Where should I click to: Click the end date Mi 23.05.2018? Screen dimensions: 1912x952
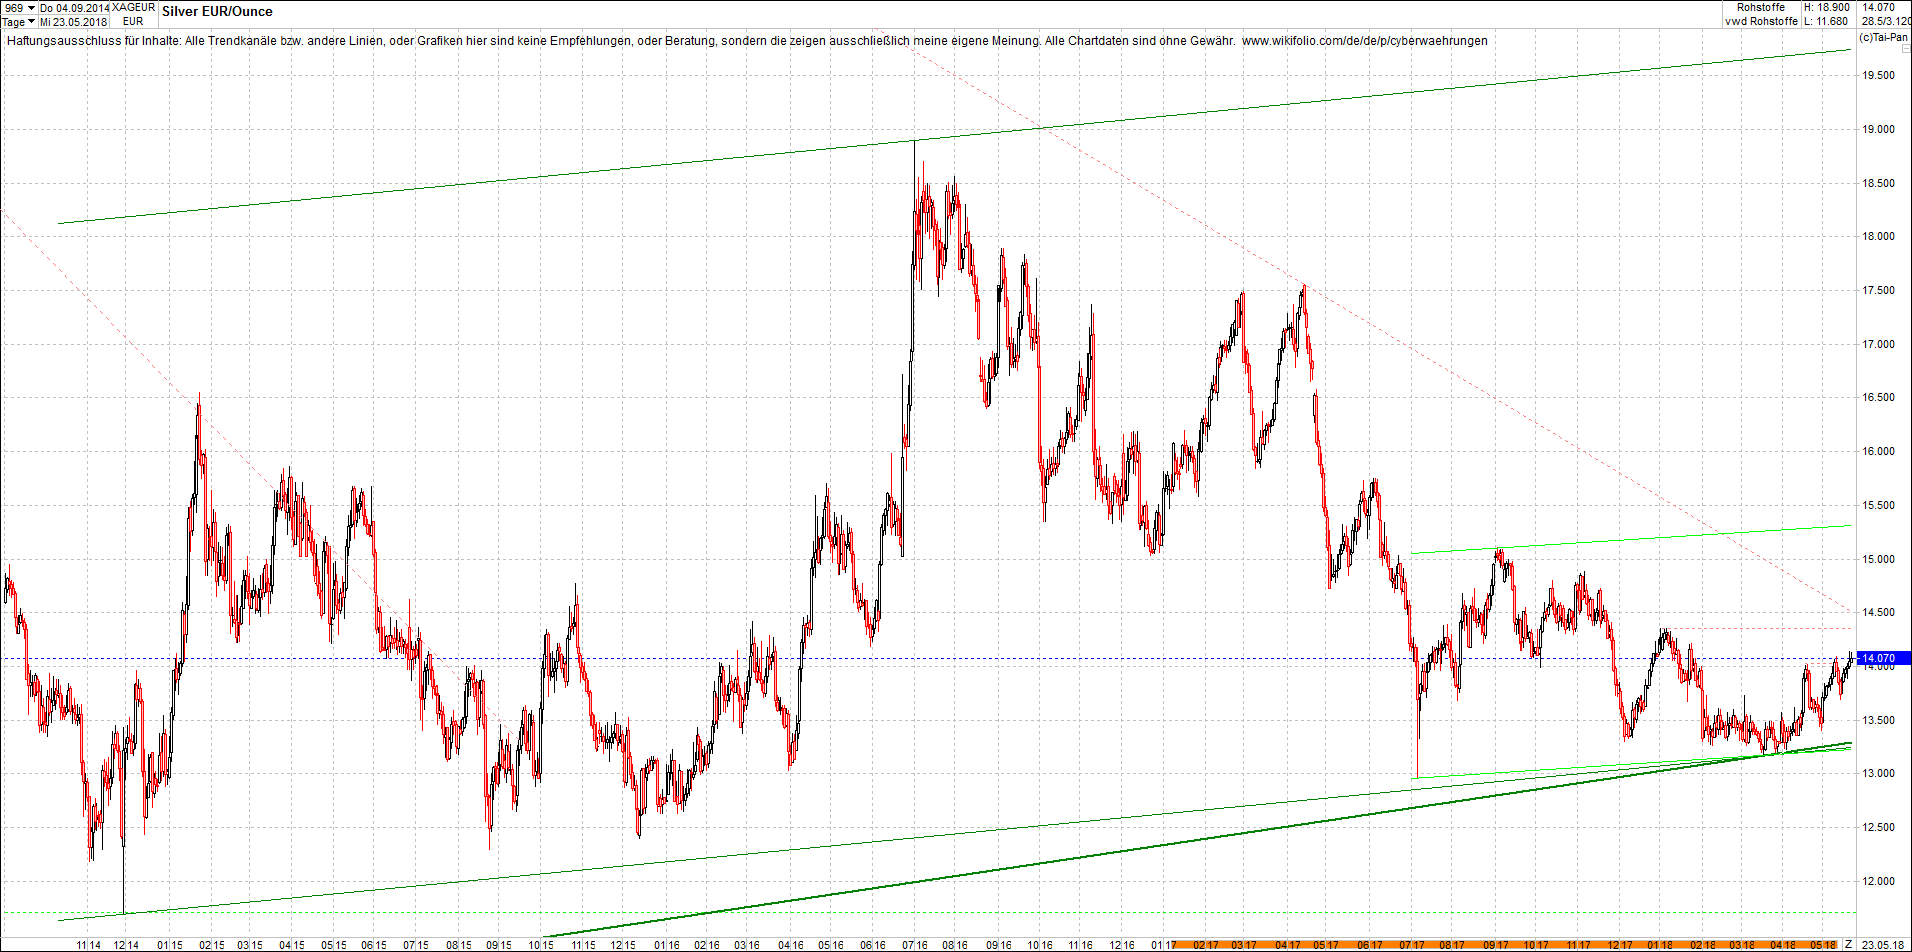(x=73, y=22)
